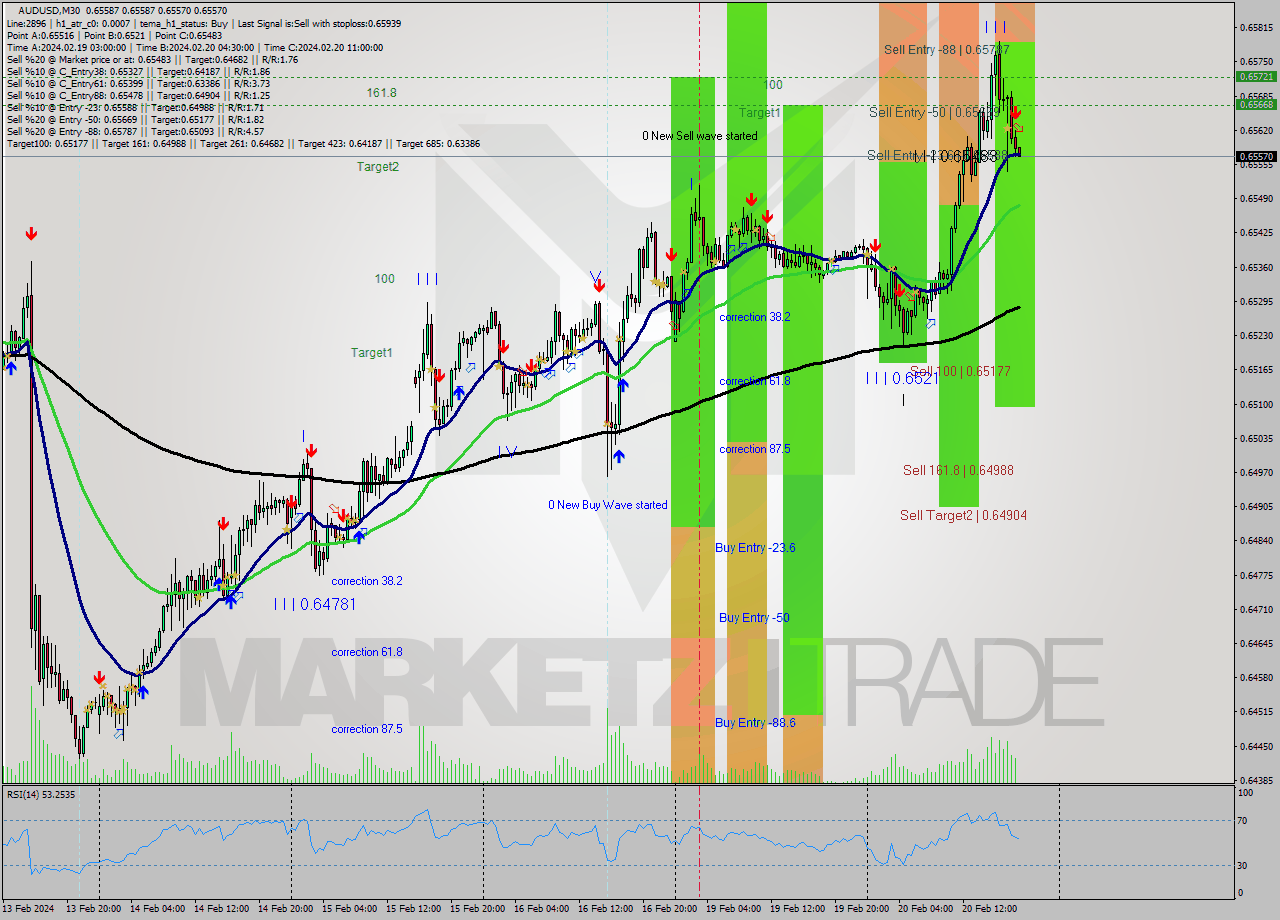Click the green 161.8 Fibonacci label
1280x920 pixels.
click(381, 92)
